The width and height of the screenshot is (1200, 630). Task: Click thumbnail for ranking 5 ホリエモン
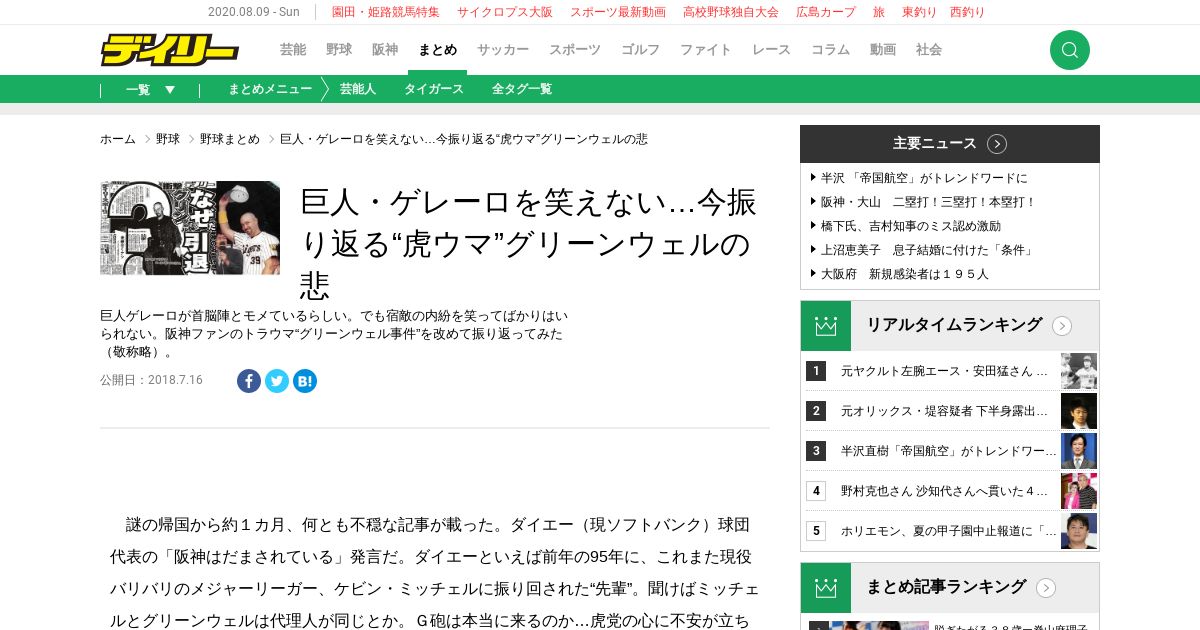(x=1079, y=531)
